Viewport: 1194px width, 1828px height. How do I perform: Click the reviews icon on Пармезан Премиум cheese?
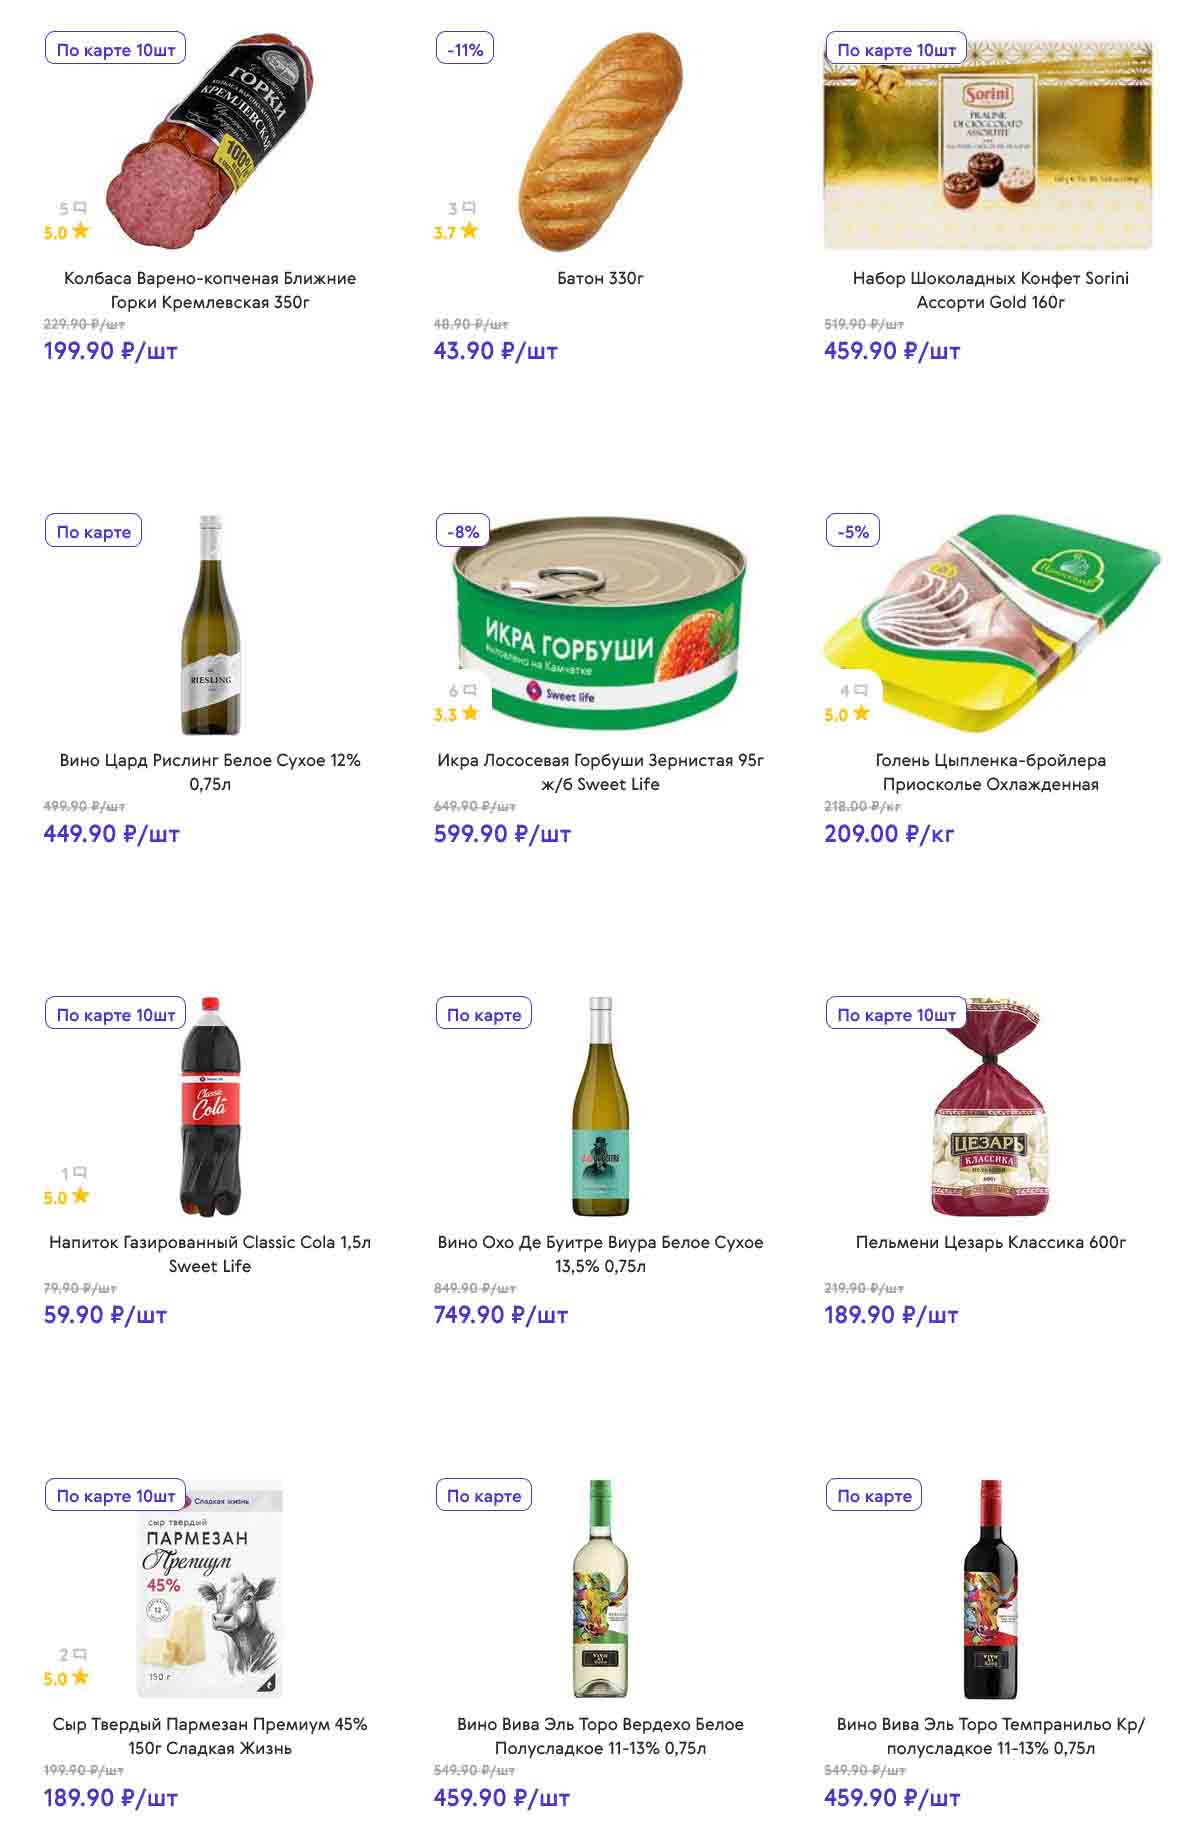pos(80,1655)
